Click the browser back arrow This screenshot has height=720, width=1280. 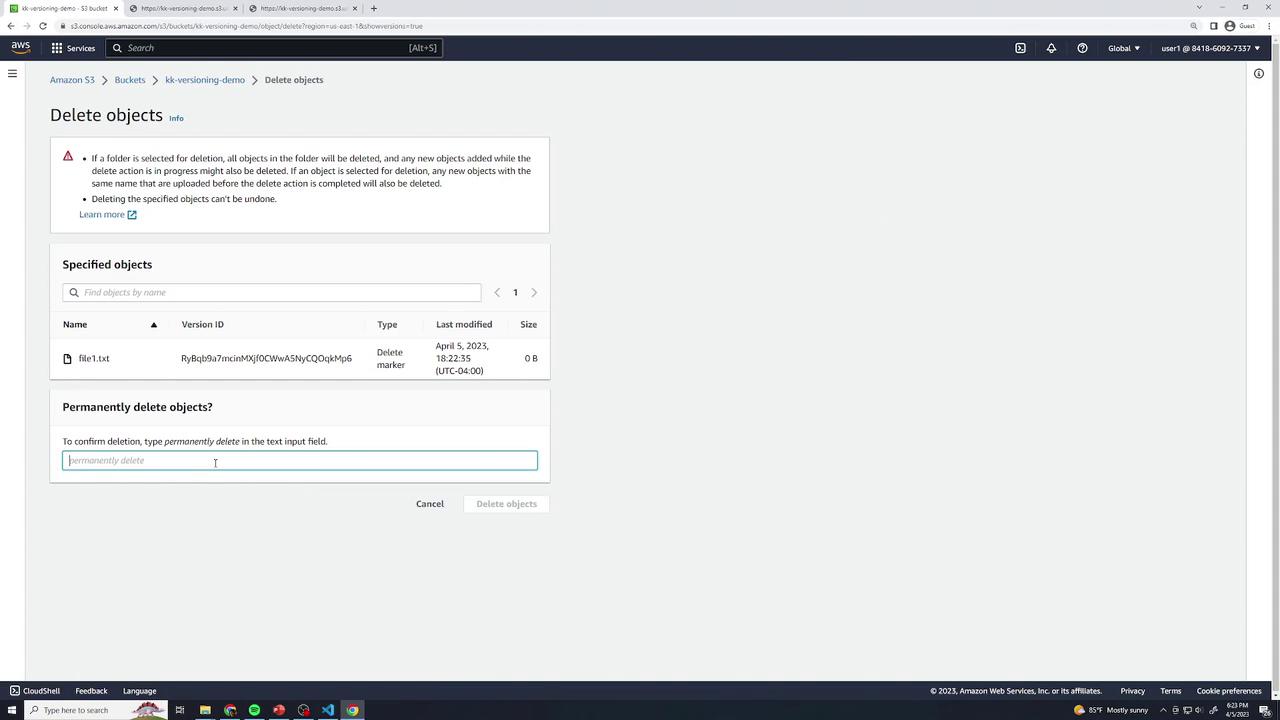[11, 26]
